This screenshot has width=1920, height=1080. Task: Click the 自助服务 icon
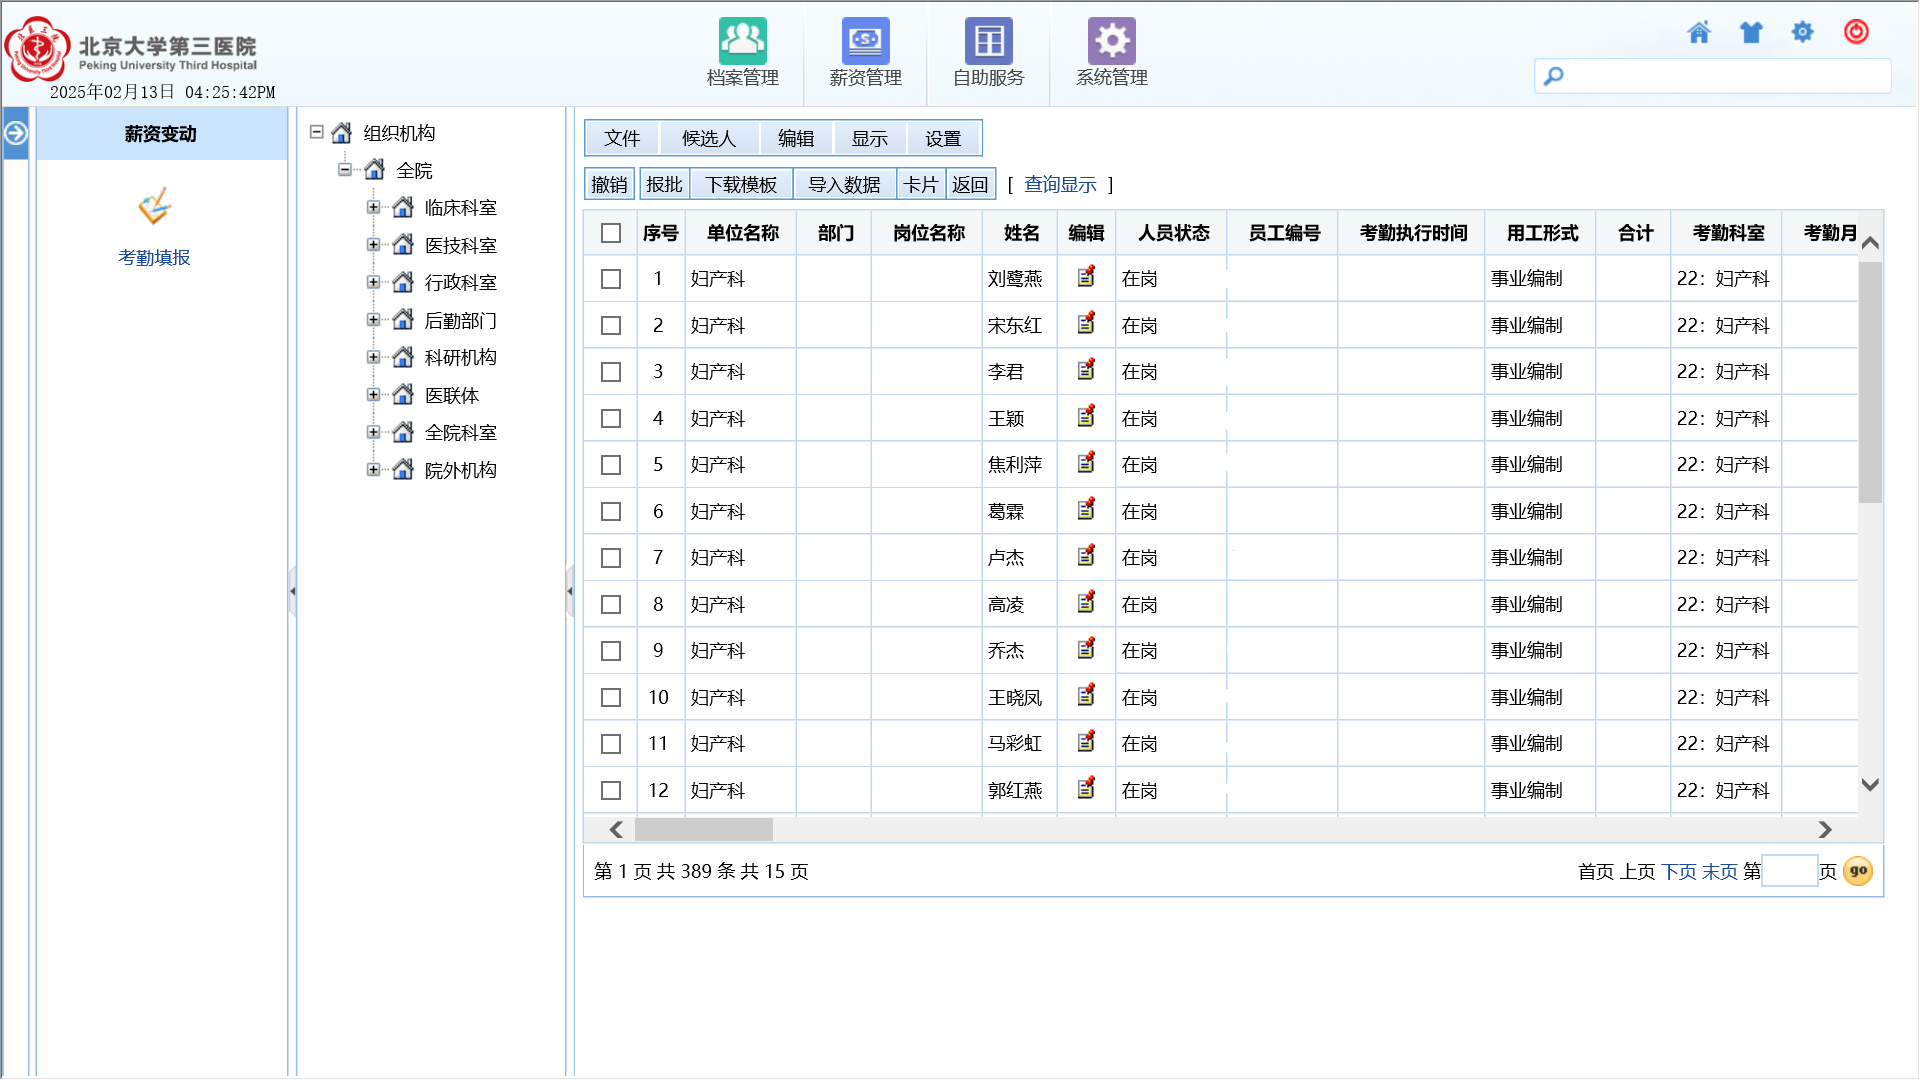coord(988,42)
